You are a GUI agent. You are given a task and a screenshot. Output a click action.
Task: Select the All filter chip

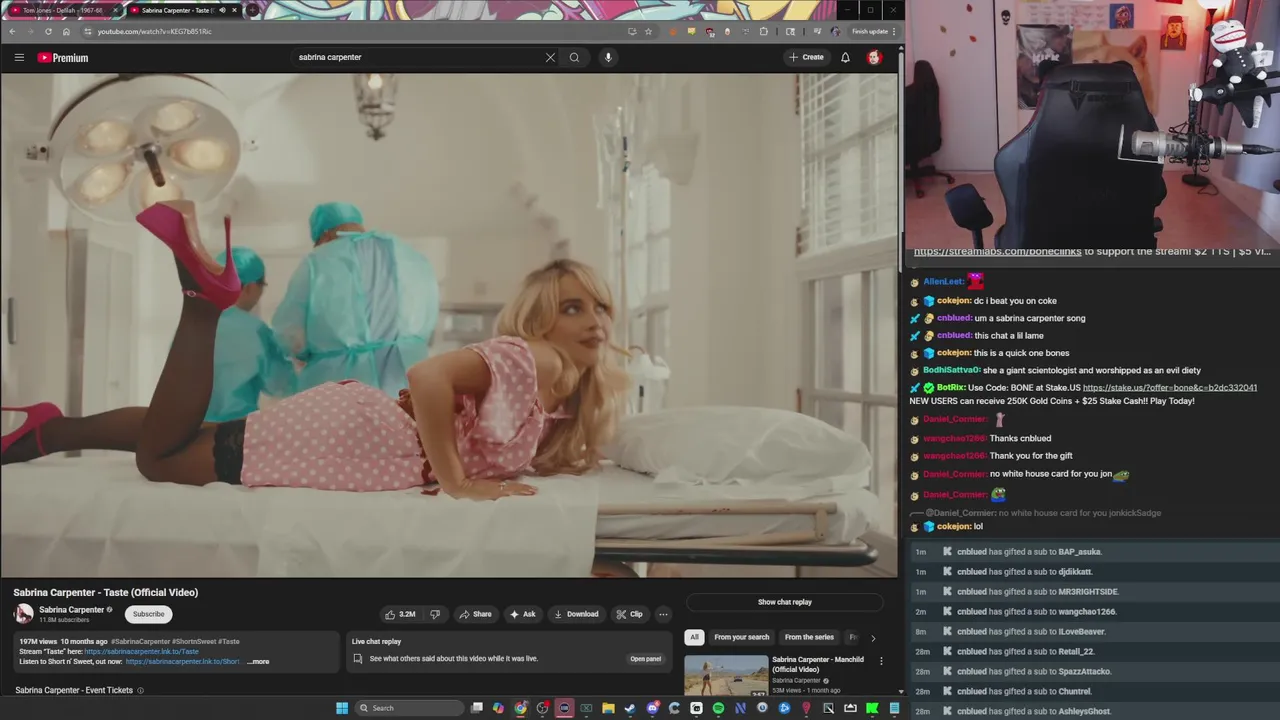point(694,637)
